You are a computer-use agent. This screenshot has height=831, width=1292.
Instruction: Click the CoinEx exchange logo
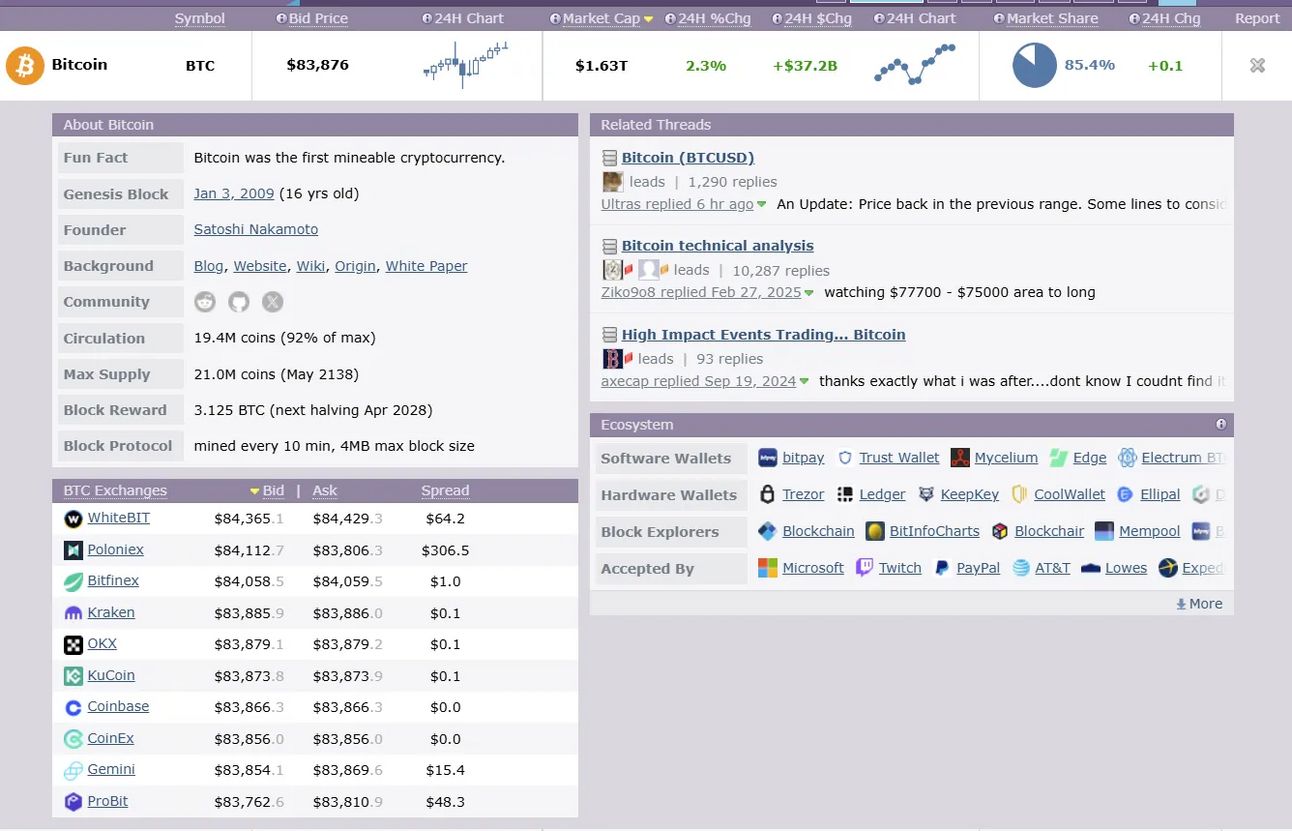[73, 739]
